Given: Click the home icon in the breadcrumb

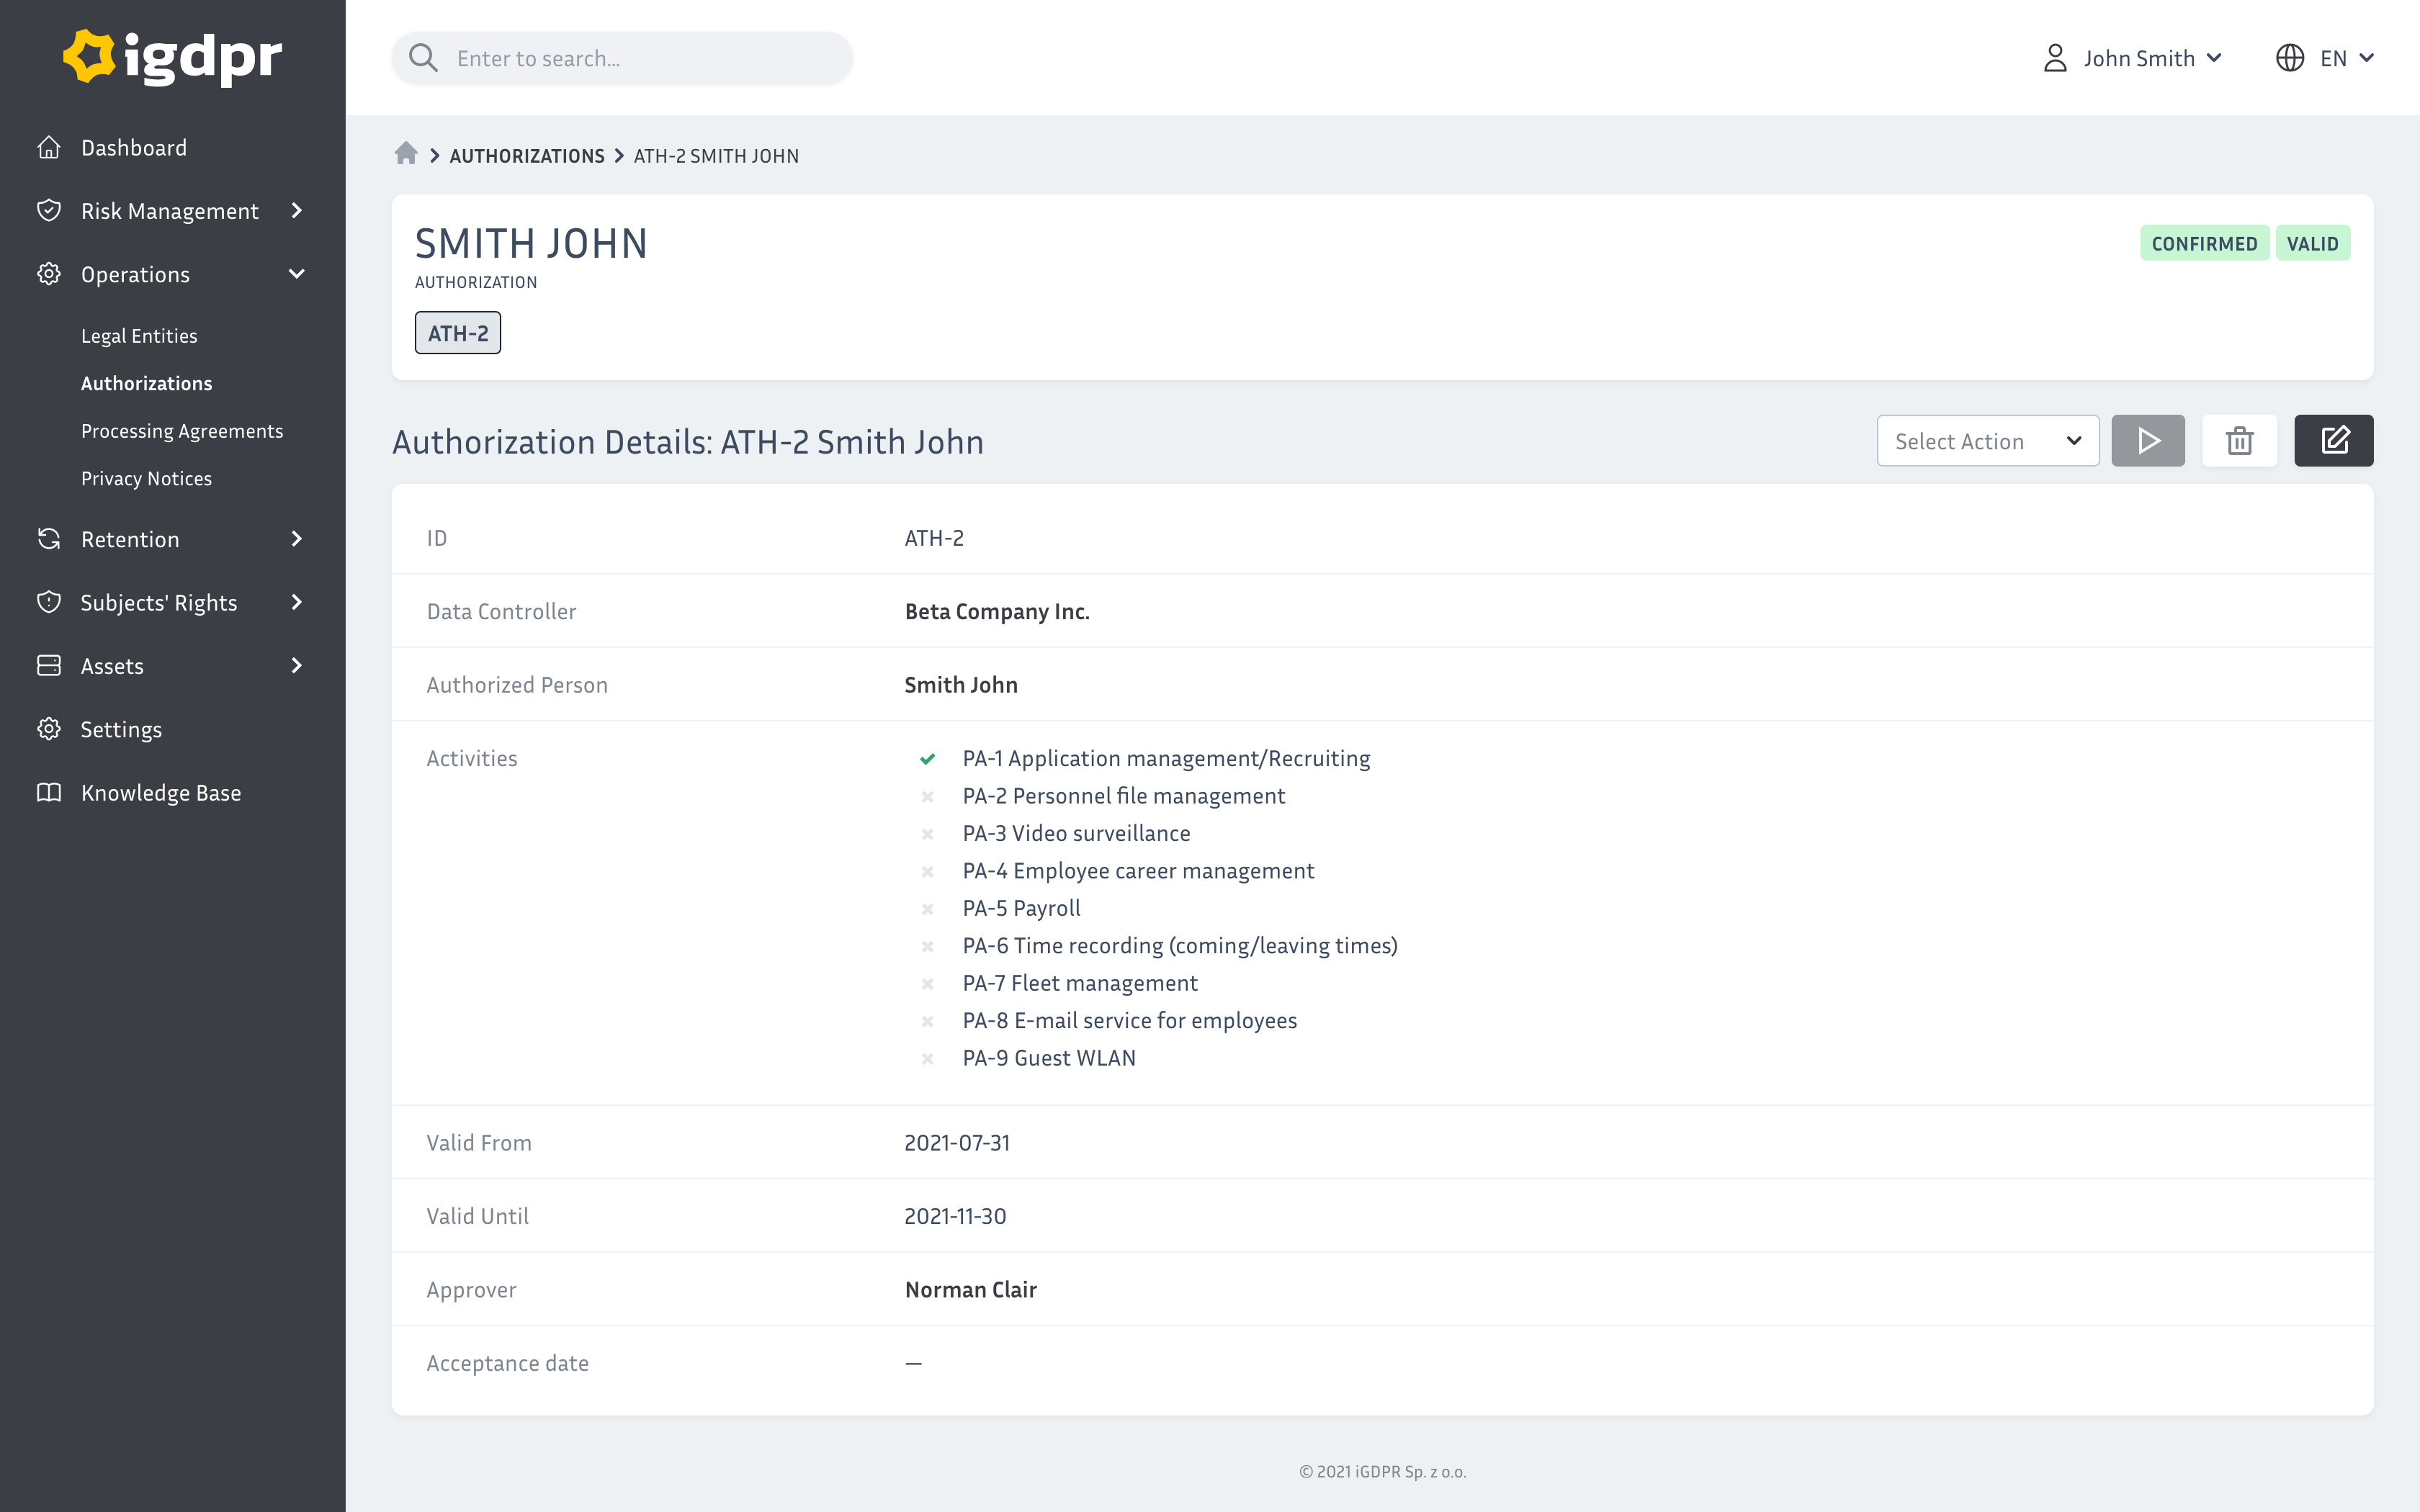Looking at the screenshot, I should 406,154.
